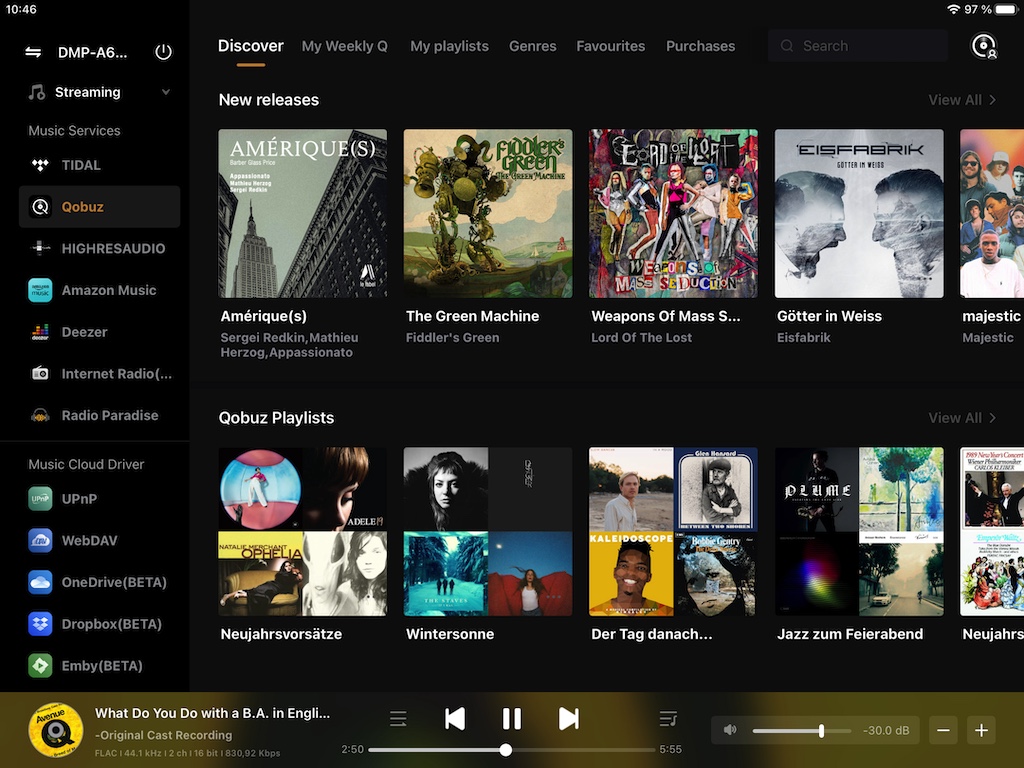The height and width of the screenshot is (768, 1024).
Task: Open the playlist music-note icon in player bar
Action: click(668, 719)
